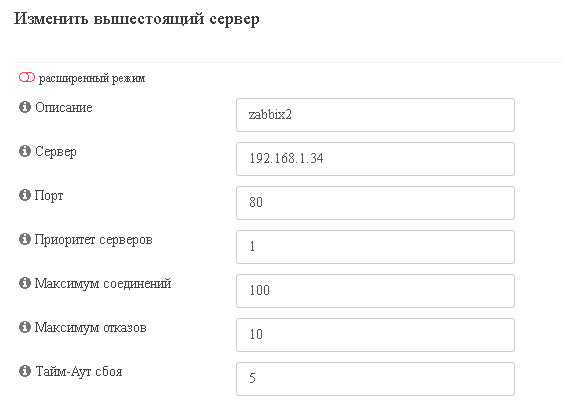The image size is (563, 411).
Task: Click the Сервер field with 192.168.1.34
Action: point(375,159)
